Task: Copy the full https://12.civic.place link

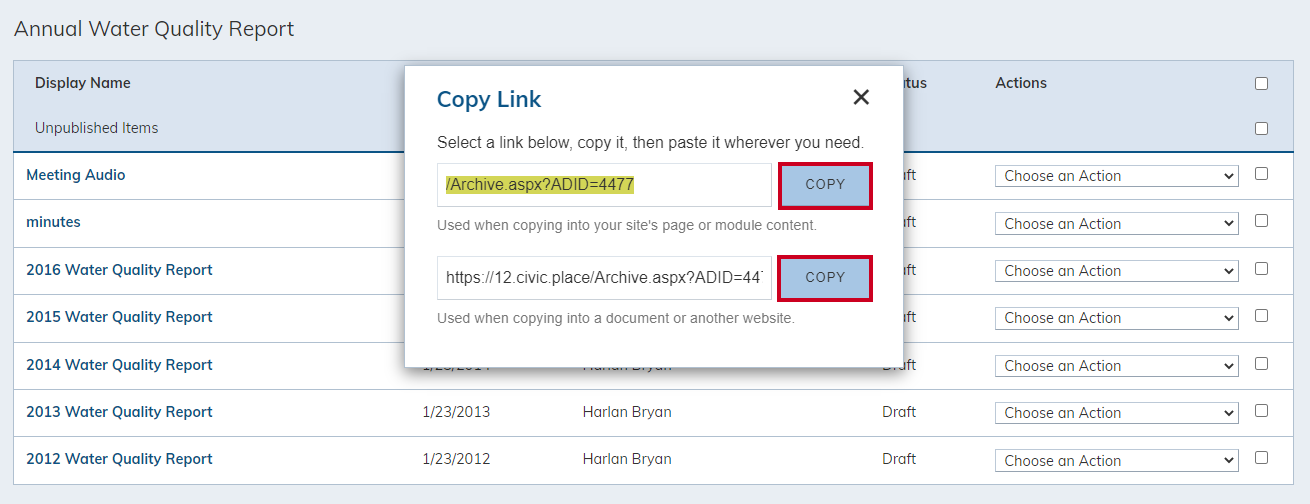Action: (x=825, y=278)
